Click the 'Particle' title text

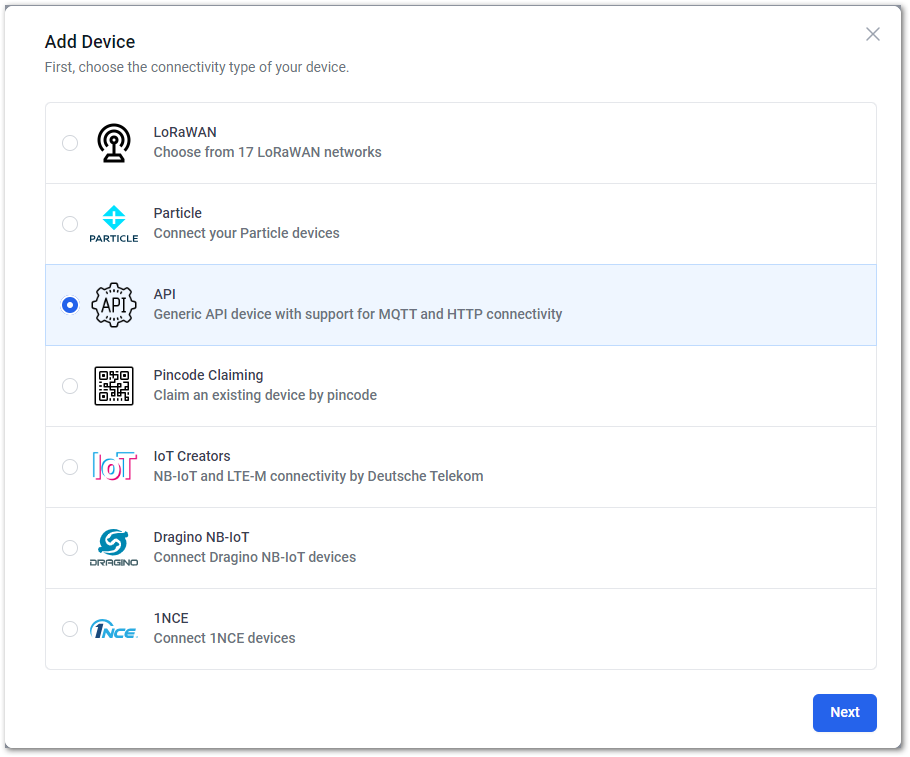pyautogui.click(x=178, y=213)
